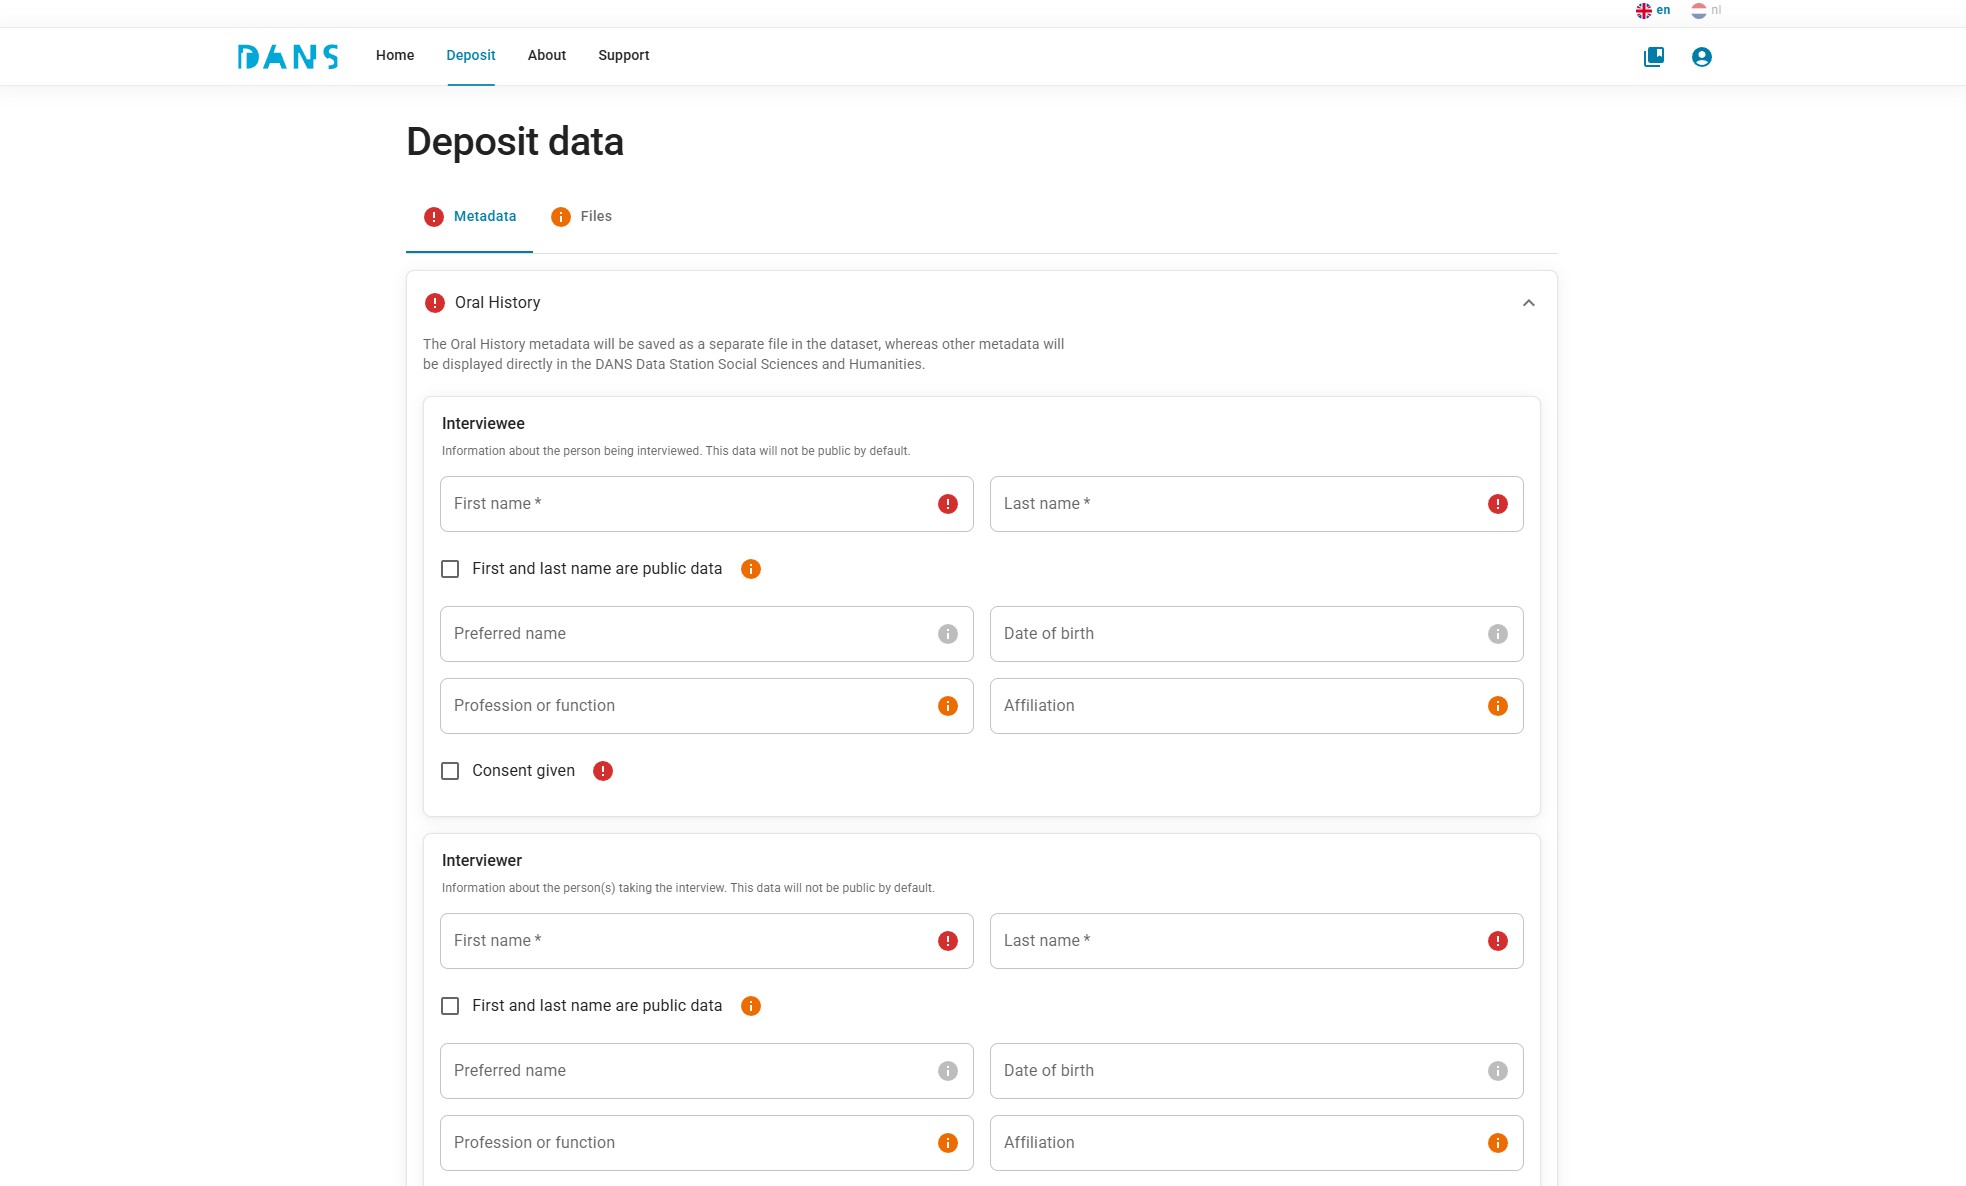Screen dimensions: 1966x1186
Task: Focus Interviewer Profession or function field
Action: click(706, 1143)
